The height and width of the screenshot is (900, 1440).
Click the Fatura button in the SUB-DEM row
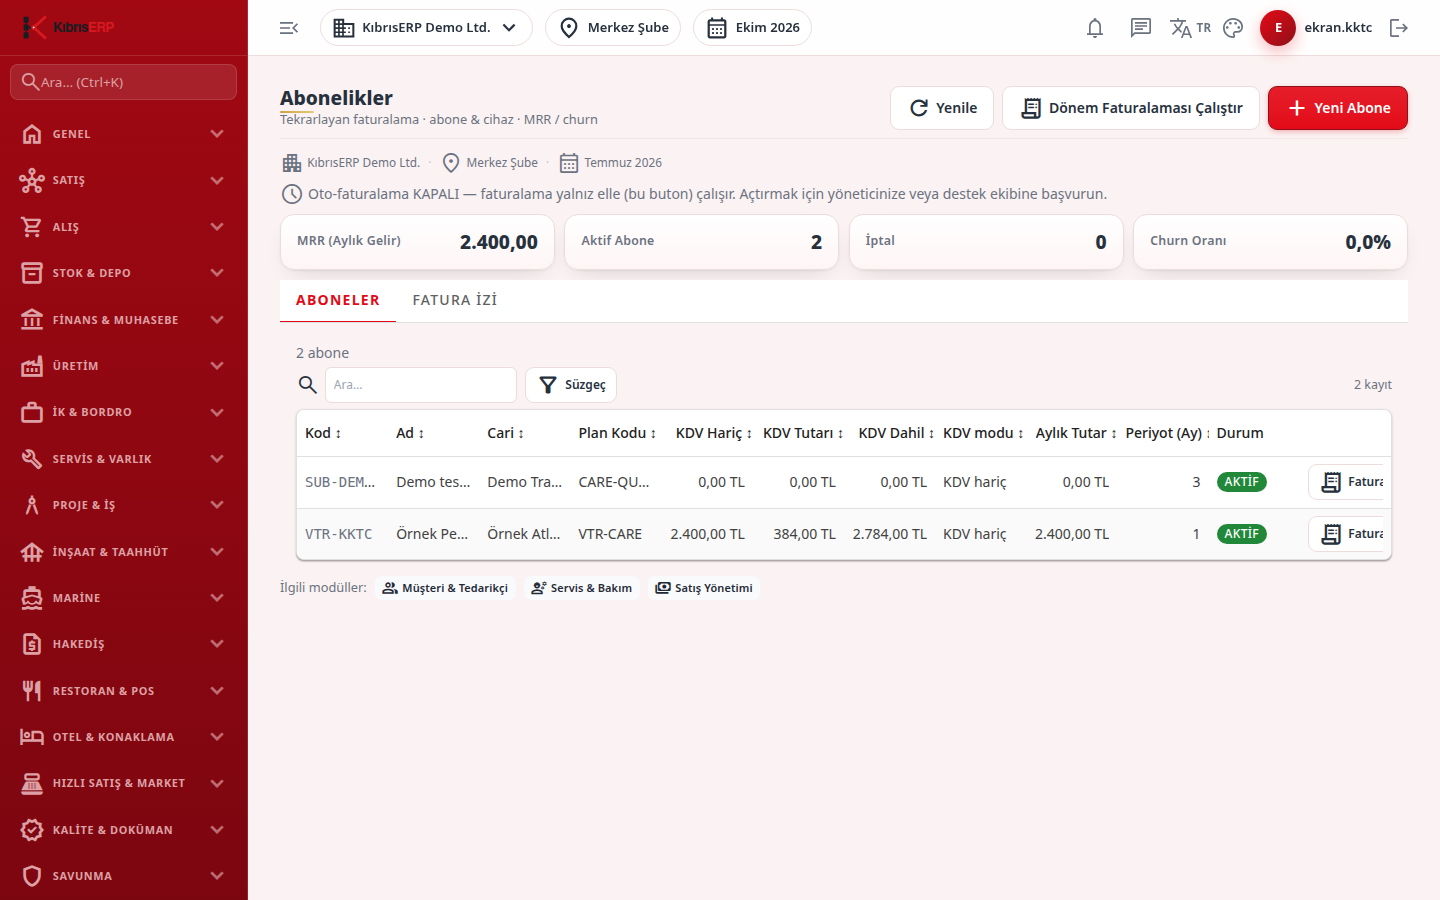click(1348, 482)
